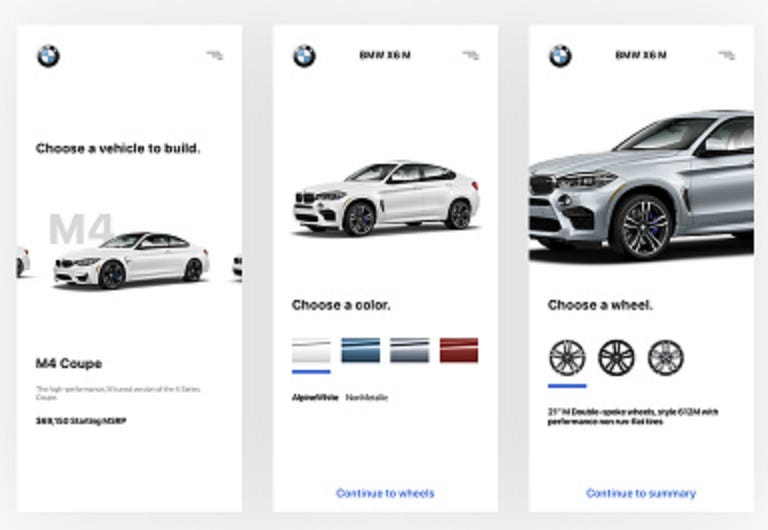Click the Alpine White color name label
The height and width of the screenshot is (530, 768).
coord(315,397)
